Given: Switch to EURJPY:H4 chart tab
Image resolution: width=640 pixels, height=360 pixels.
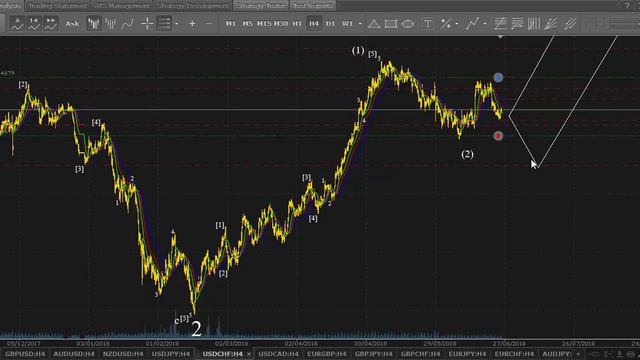Looking at the screenshot, I should (467, 354).
